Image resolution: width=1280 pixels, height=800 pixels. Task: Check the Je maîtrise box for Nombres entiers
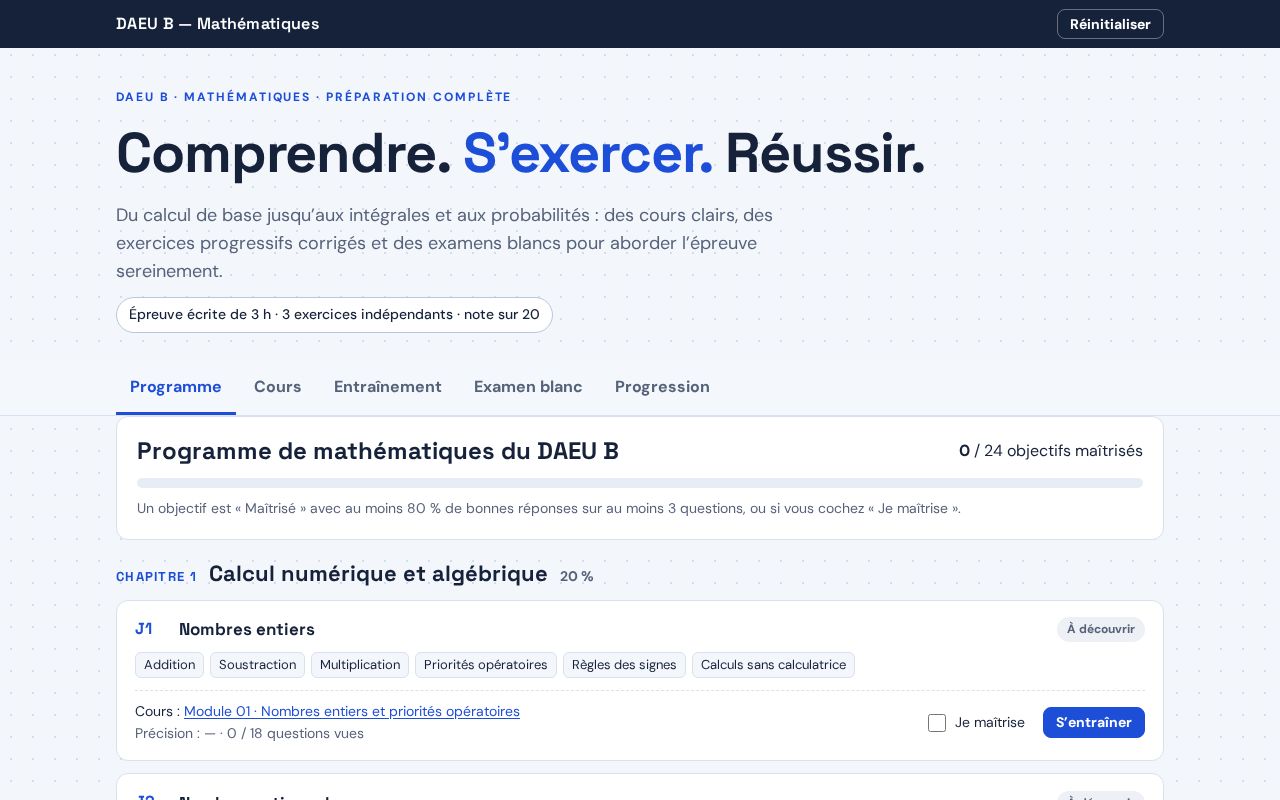coord(937,723)
